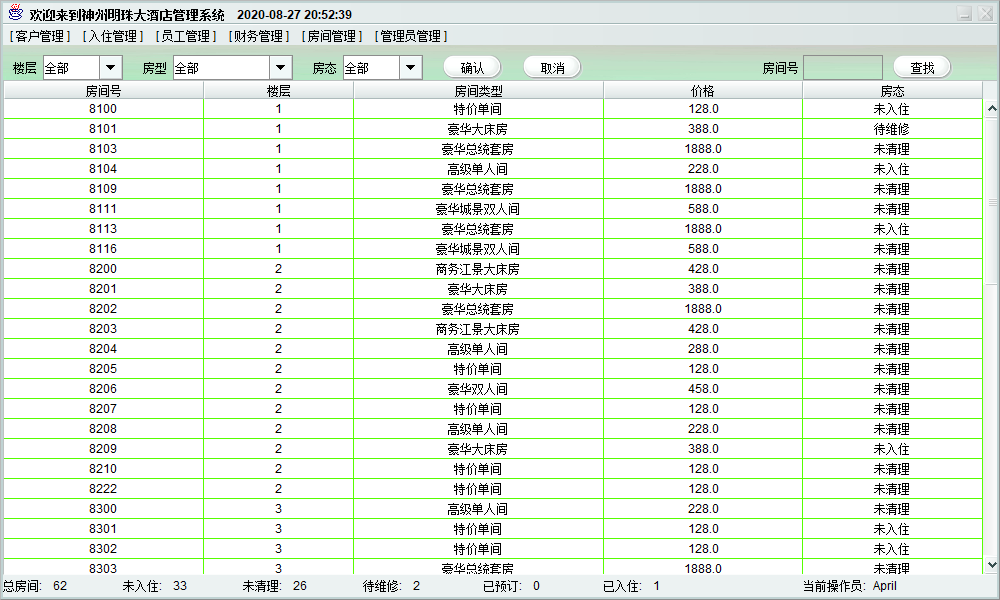Select room 8205 cell
The image size is (1000, 600).
pos(103,369)
